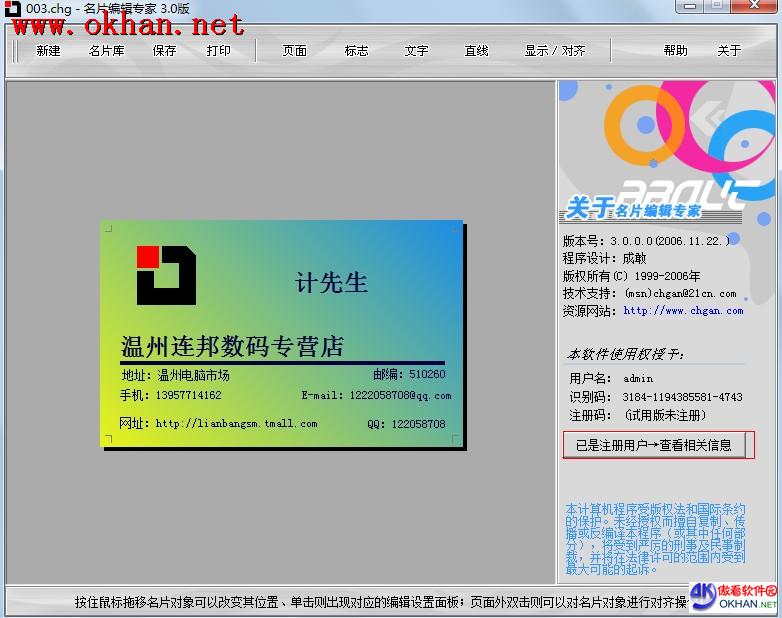The image size is (782, 618).
Task: Click the 版本号 3.0.0.0 version line
Action: [646, 241]
